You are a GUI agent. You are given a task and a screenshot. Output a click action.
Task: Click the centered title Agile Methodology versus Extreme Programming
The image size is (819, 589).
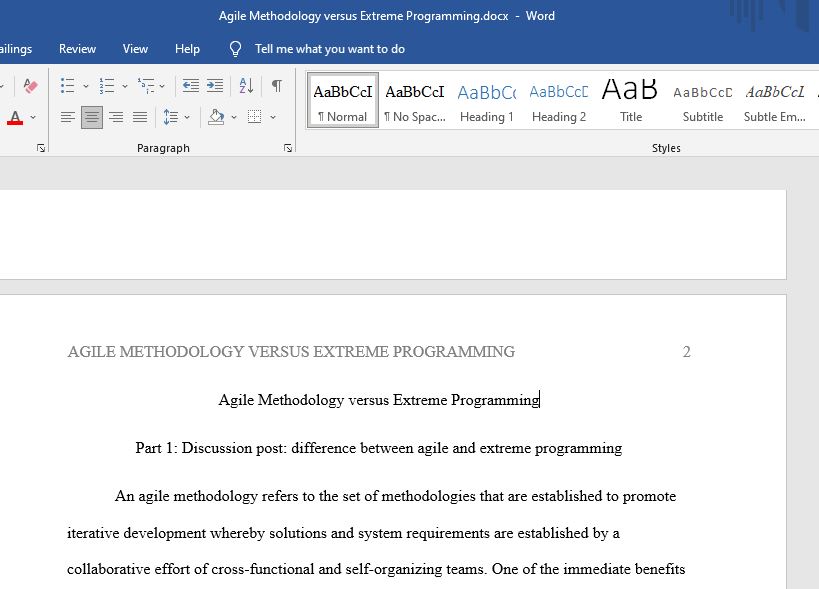click(379, 400)
